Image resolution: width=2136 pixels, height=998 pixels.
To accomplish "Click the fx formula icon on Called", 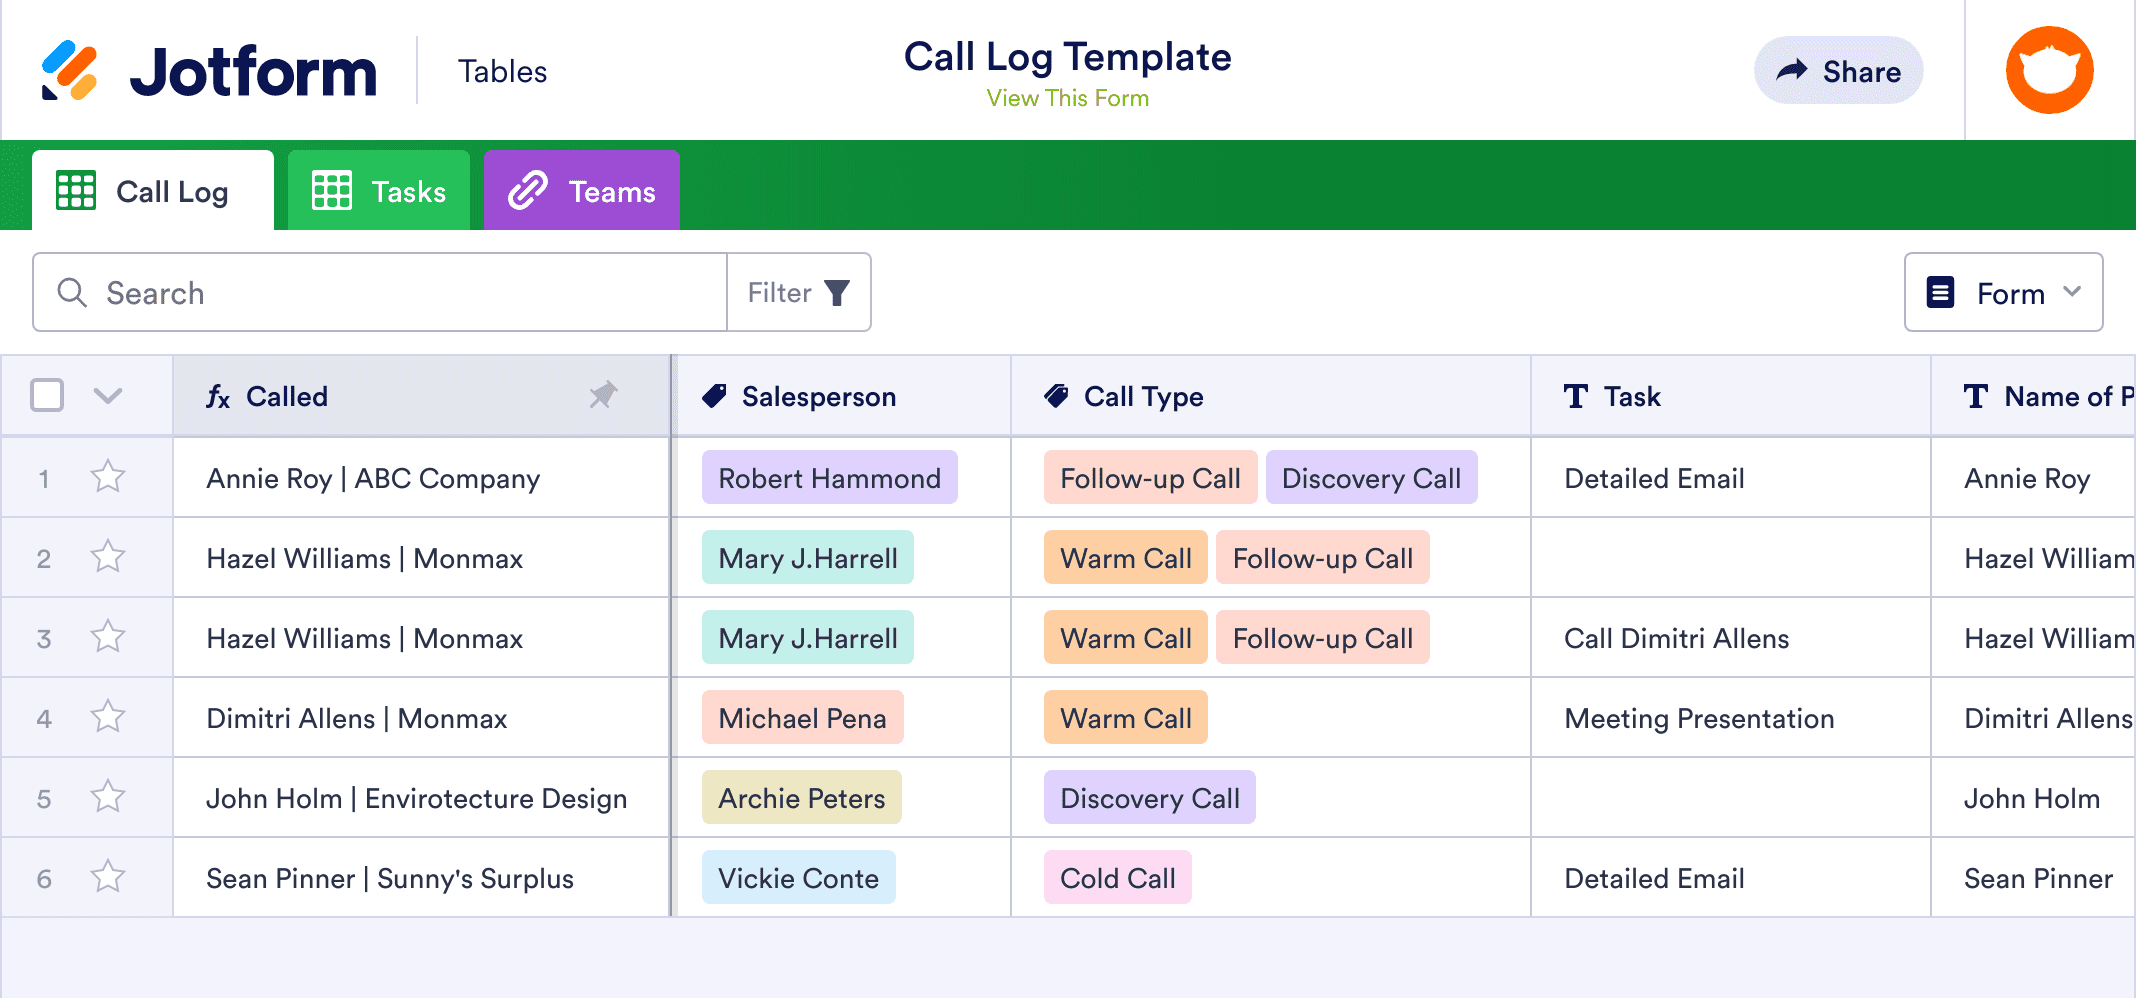I will (x=218, y=397).
